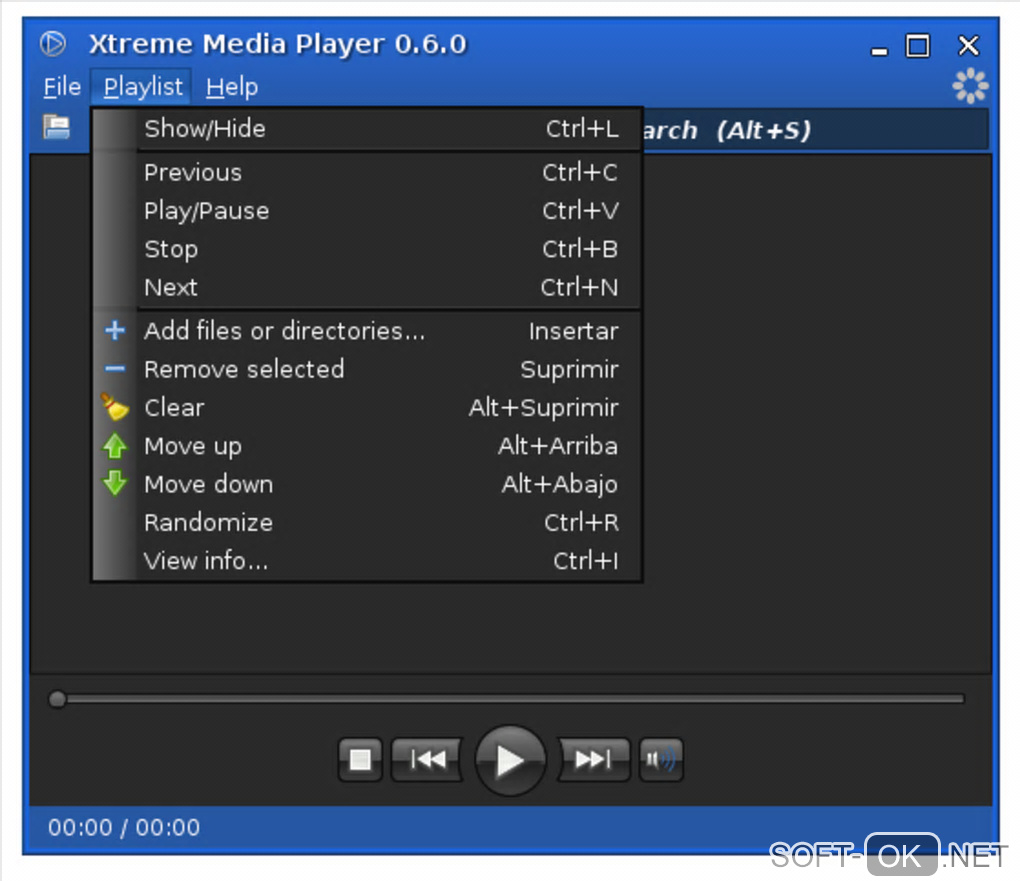Click the Stop playback button
The height and width of the screenshot is (881, 1020).
[360, 759]
